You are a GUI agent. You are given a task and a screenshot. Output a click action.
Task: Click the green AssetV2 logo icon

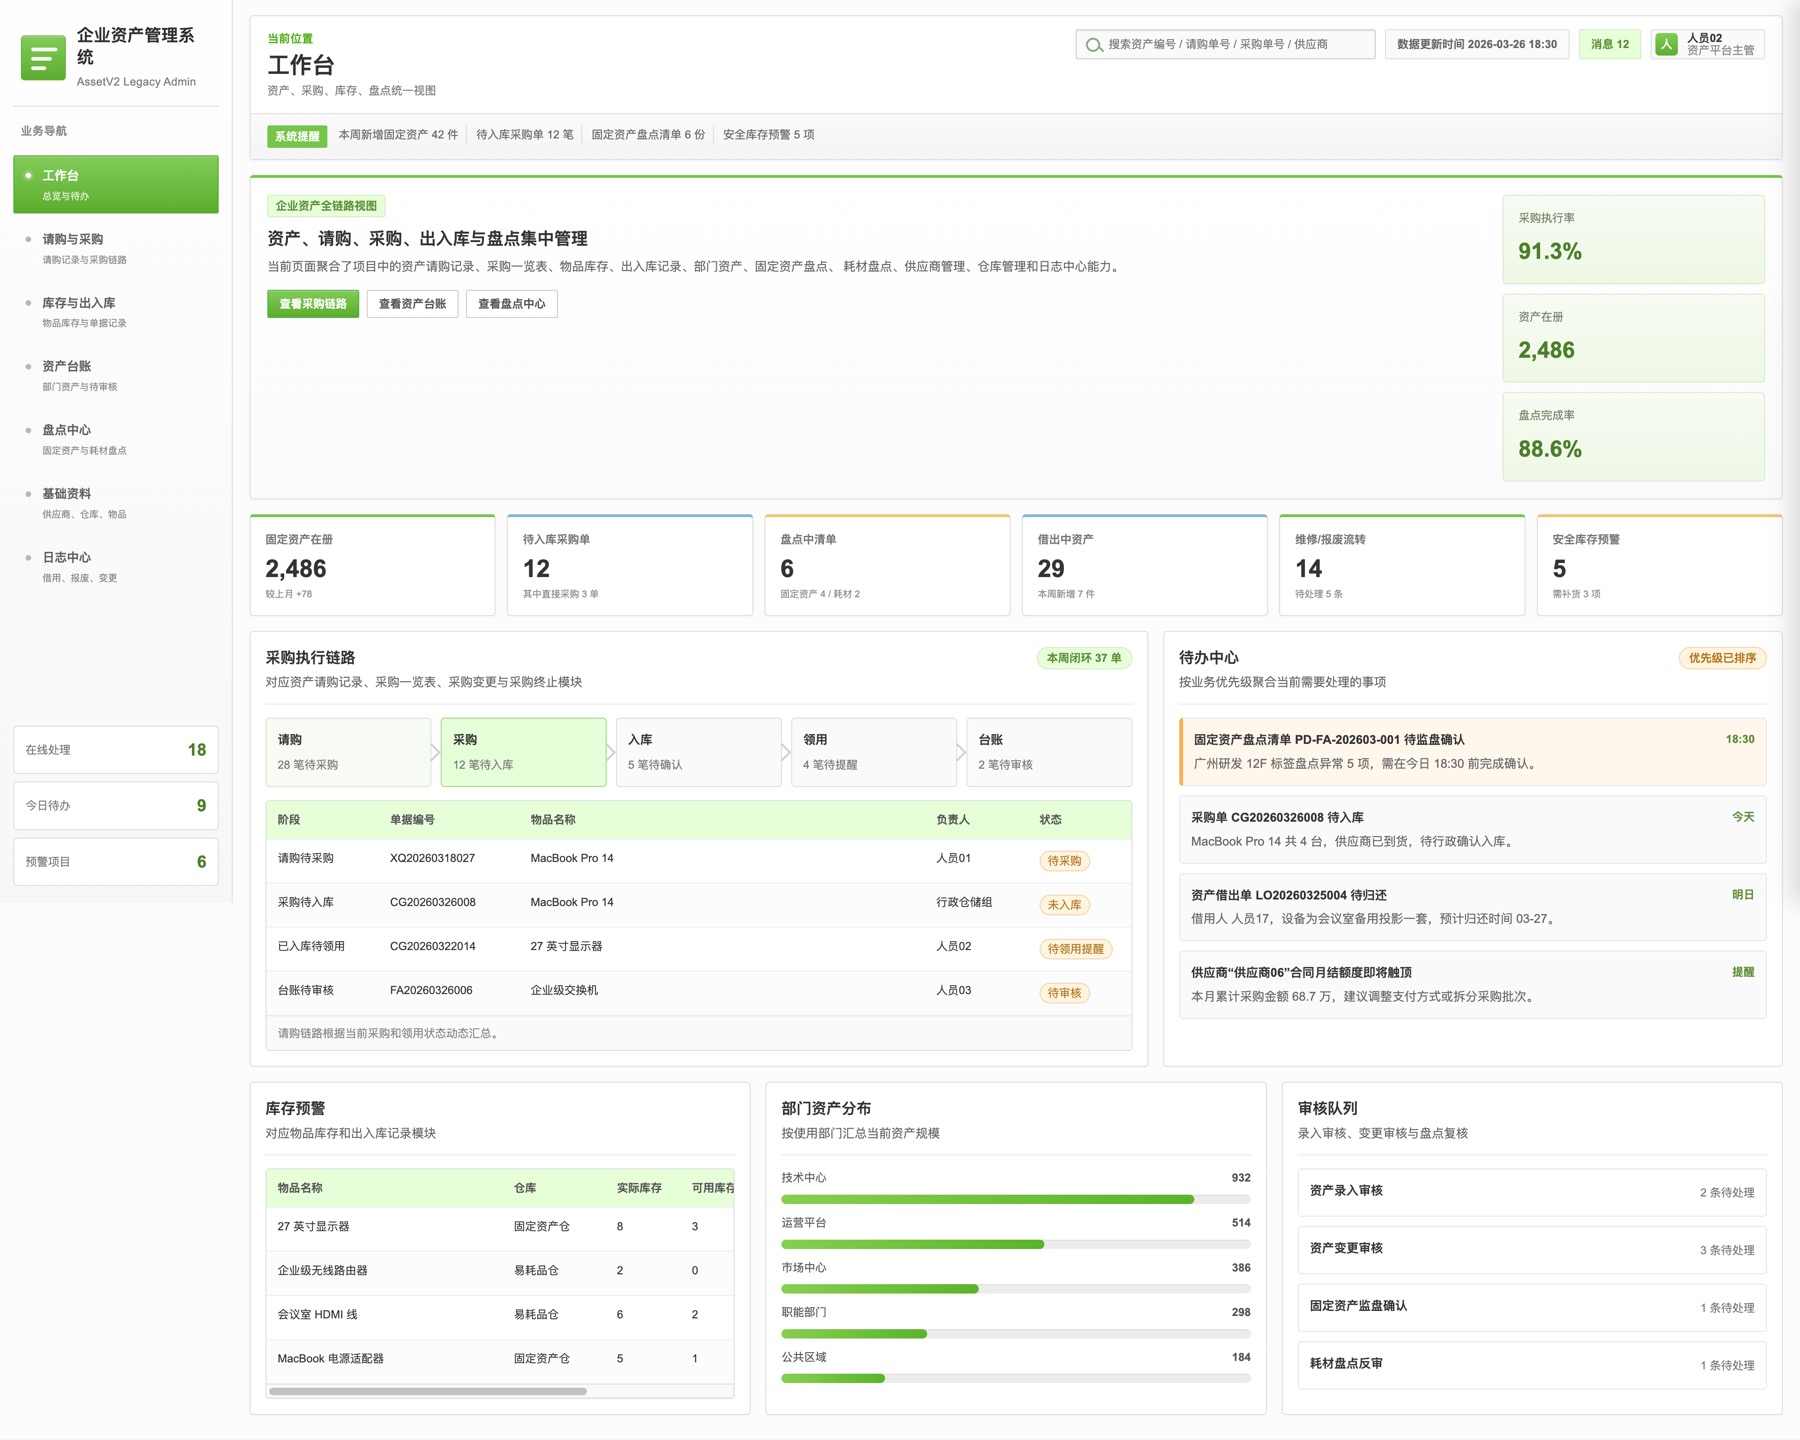[x=43, y=58]
